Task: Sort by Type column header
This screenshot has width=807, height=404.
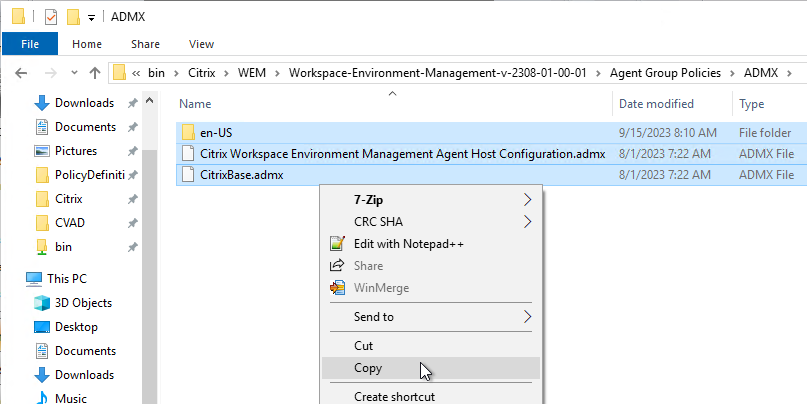Action: pos(751,104)
